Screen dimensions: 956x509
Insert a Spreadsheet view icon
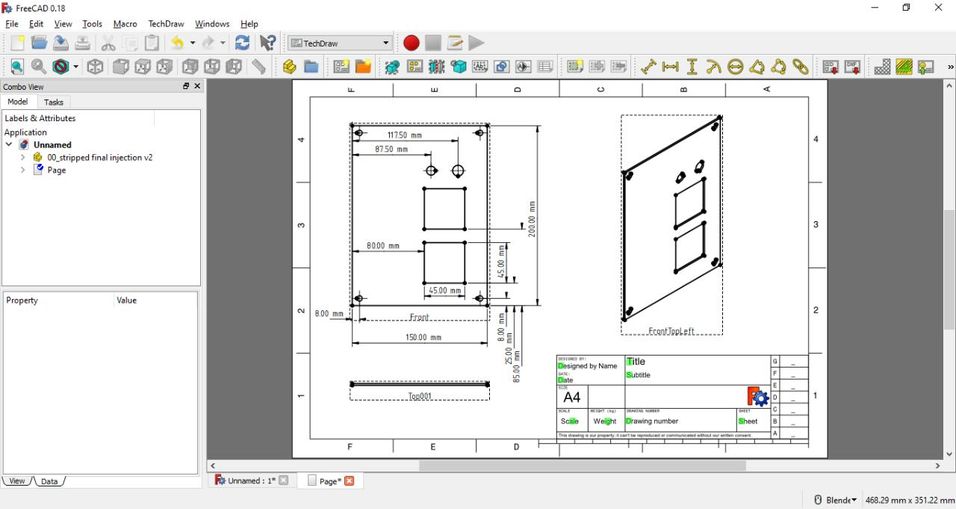click(546, 66)
